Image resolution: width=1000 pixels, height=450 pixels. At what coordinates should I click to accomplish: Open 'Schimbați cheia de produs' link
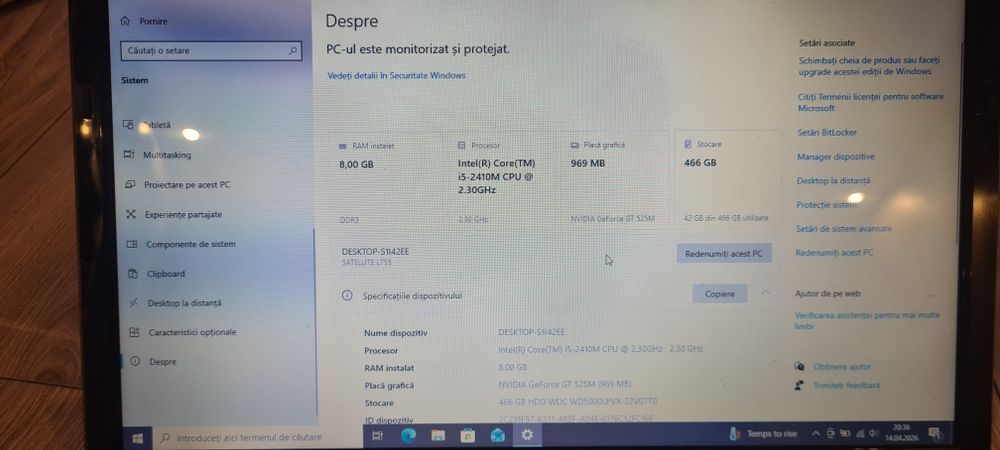click(x=869, y=66)
